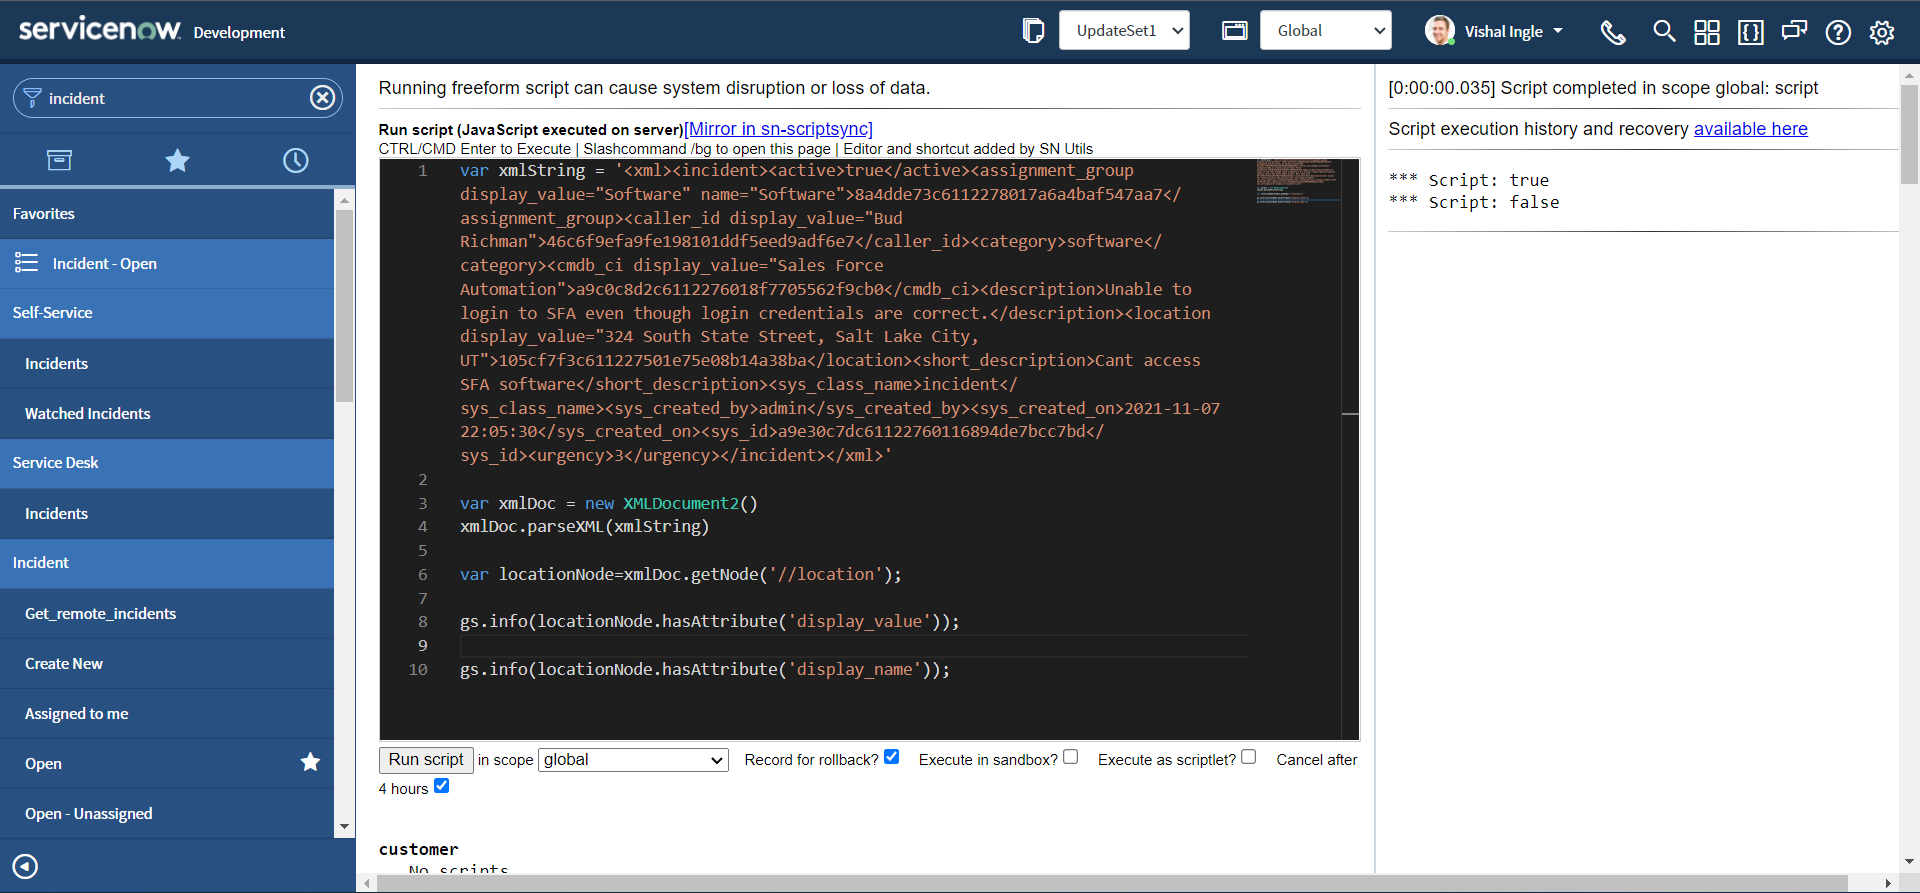Click the code editor minimap thumbnail
Image resolution: width=1920 pixels, height=893 pixels.
point(1297,181)
